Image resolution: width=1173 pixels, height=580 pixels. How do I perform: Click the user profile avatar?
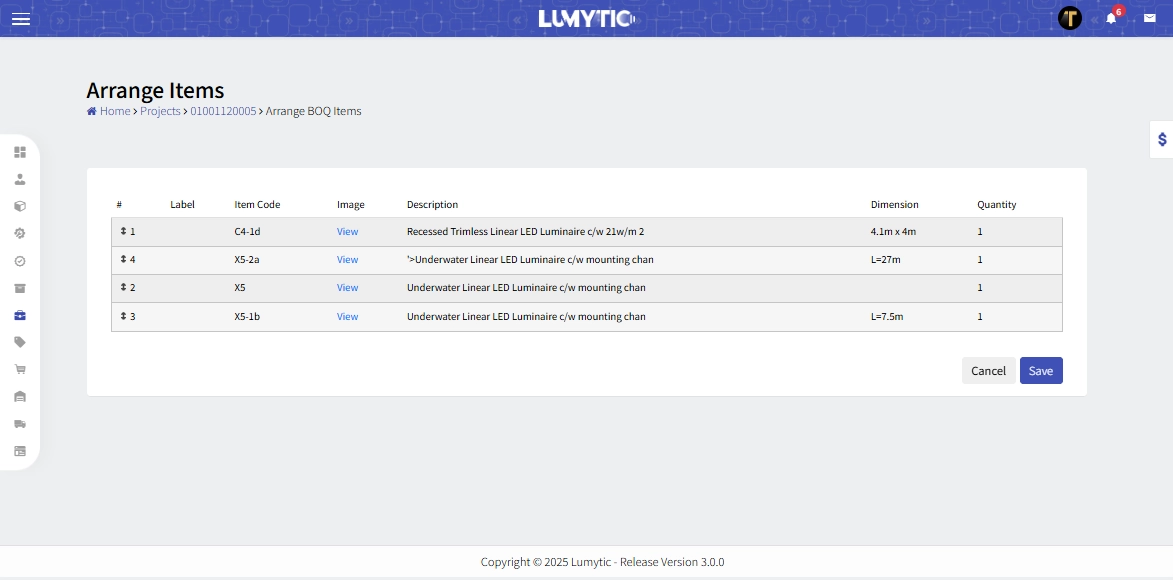1070,18
